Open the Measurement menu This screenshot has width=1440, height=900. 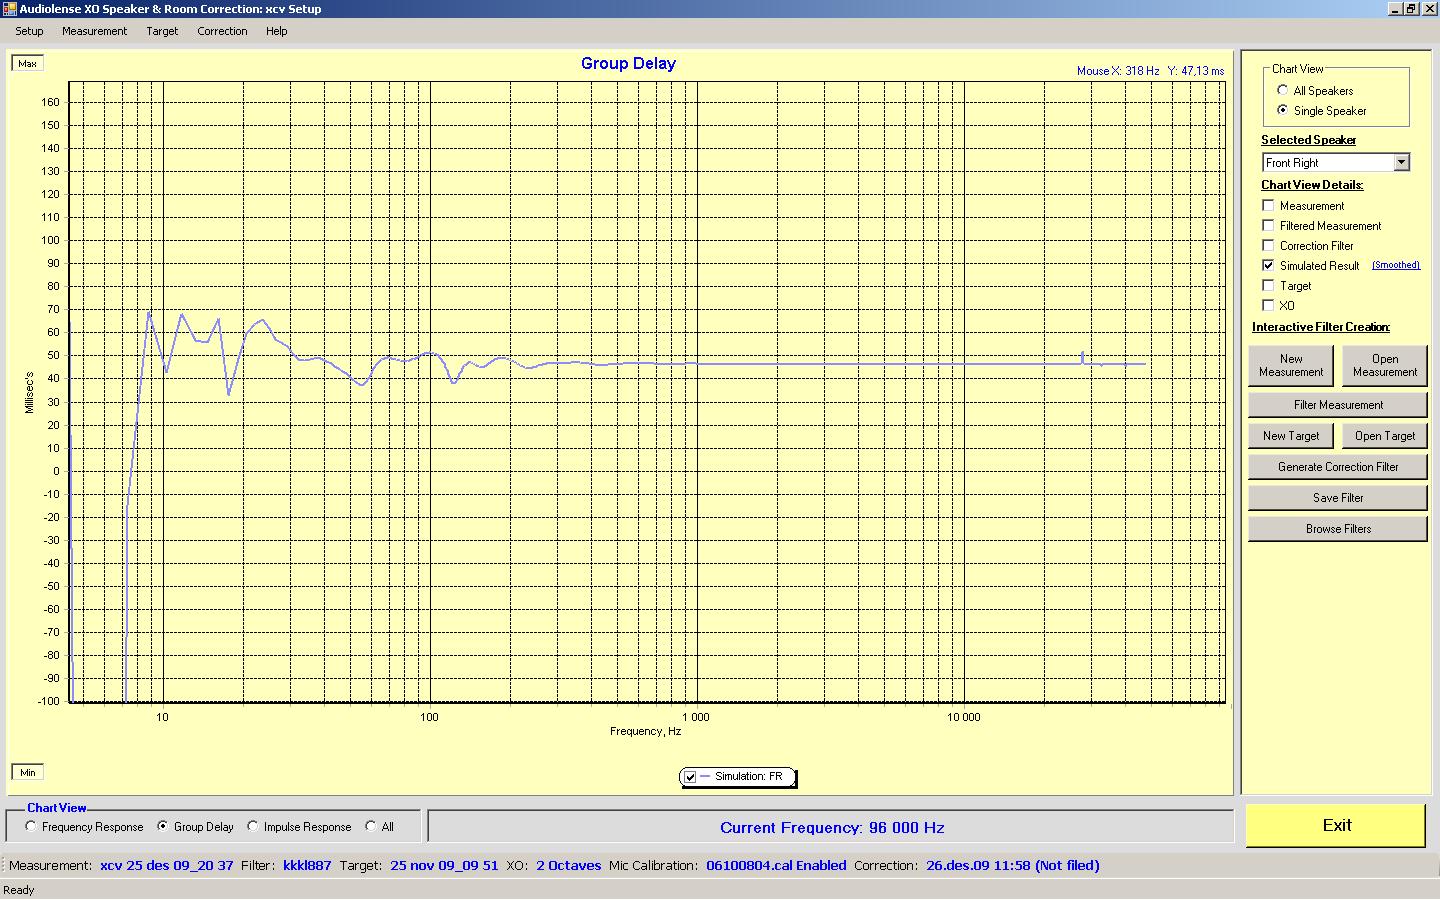[94, 31]
